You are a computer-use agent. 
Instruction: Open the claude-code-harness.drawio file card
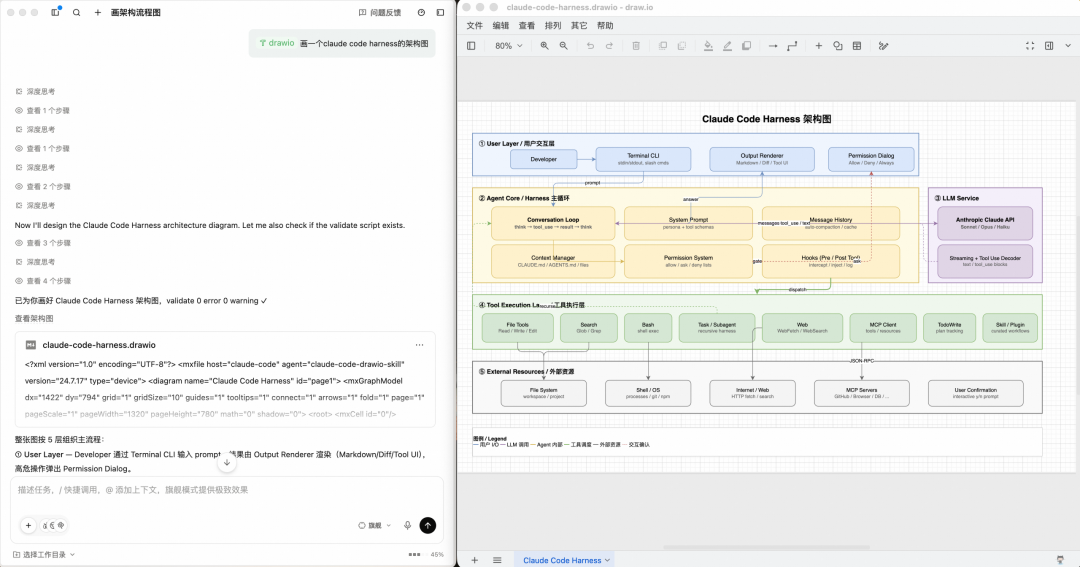point(225,380)
